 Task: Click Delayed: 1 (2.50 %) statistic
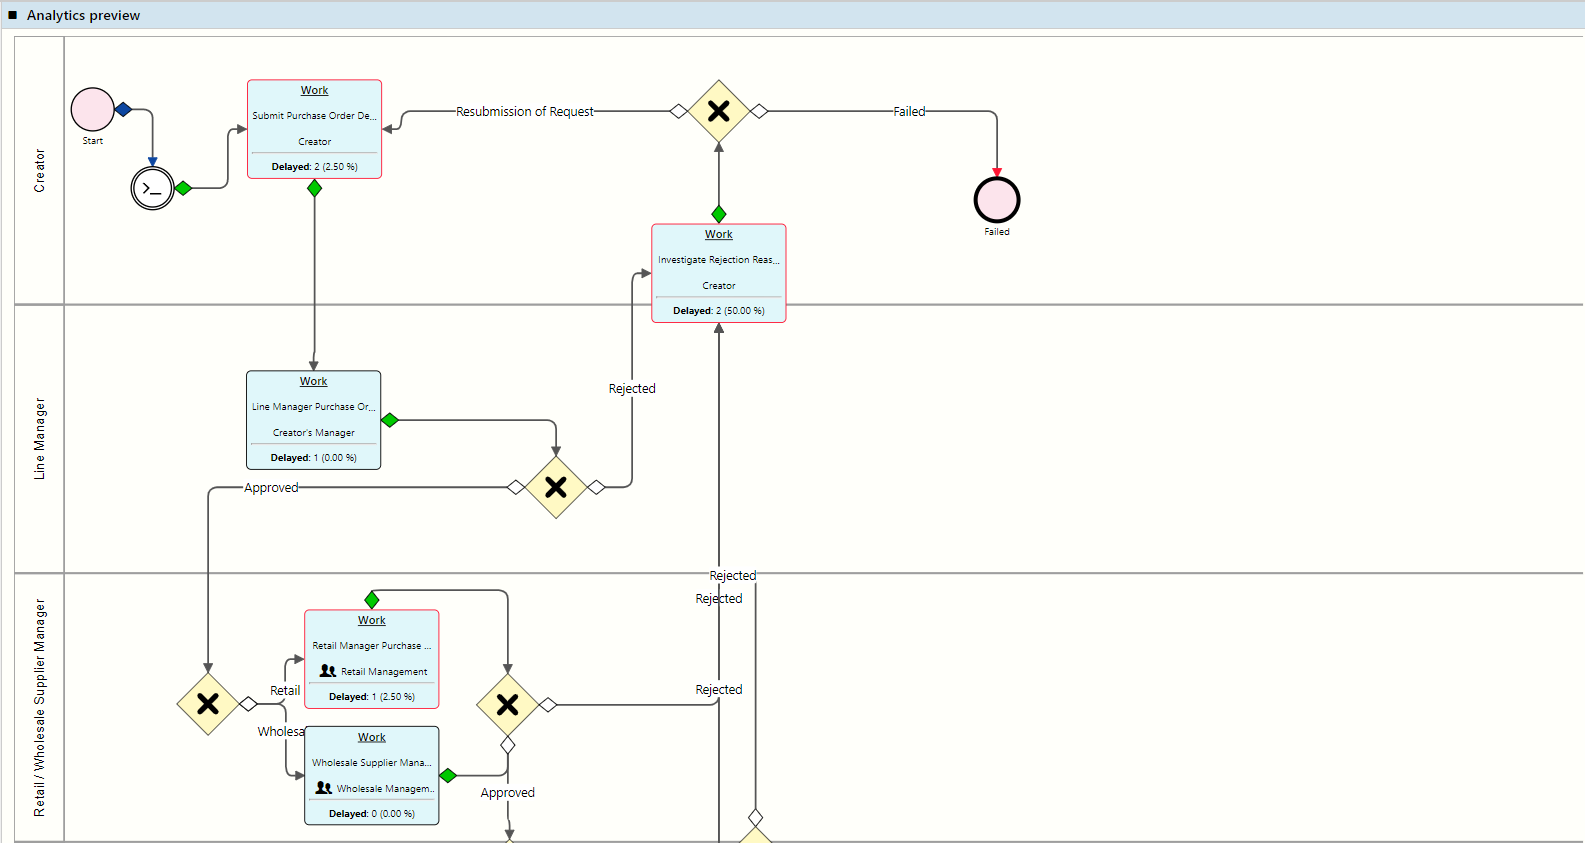click(x=372, y=696)
